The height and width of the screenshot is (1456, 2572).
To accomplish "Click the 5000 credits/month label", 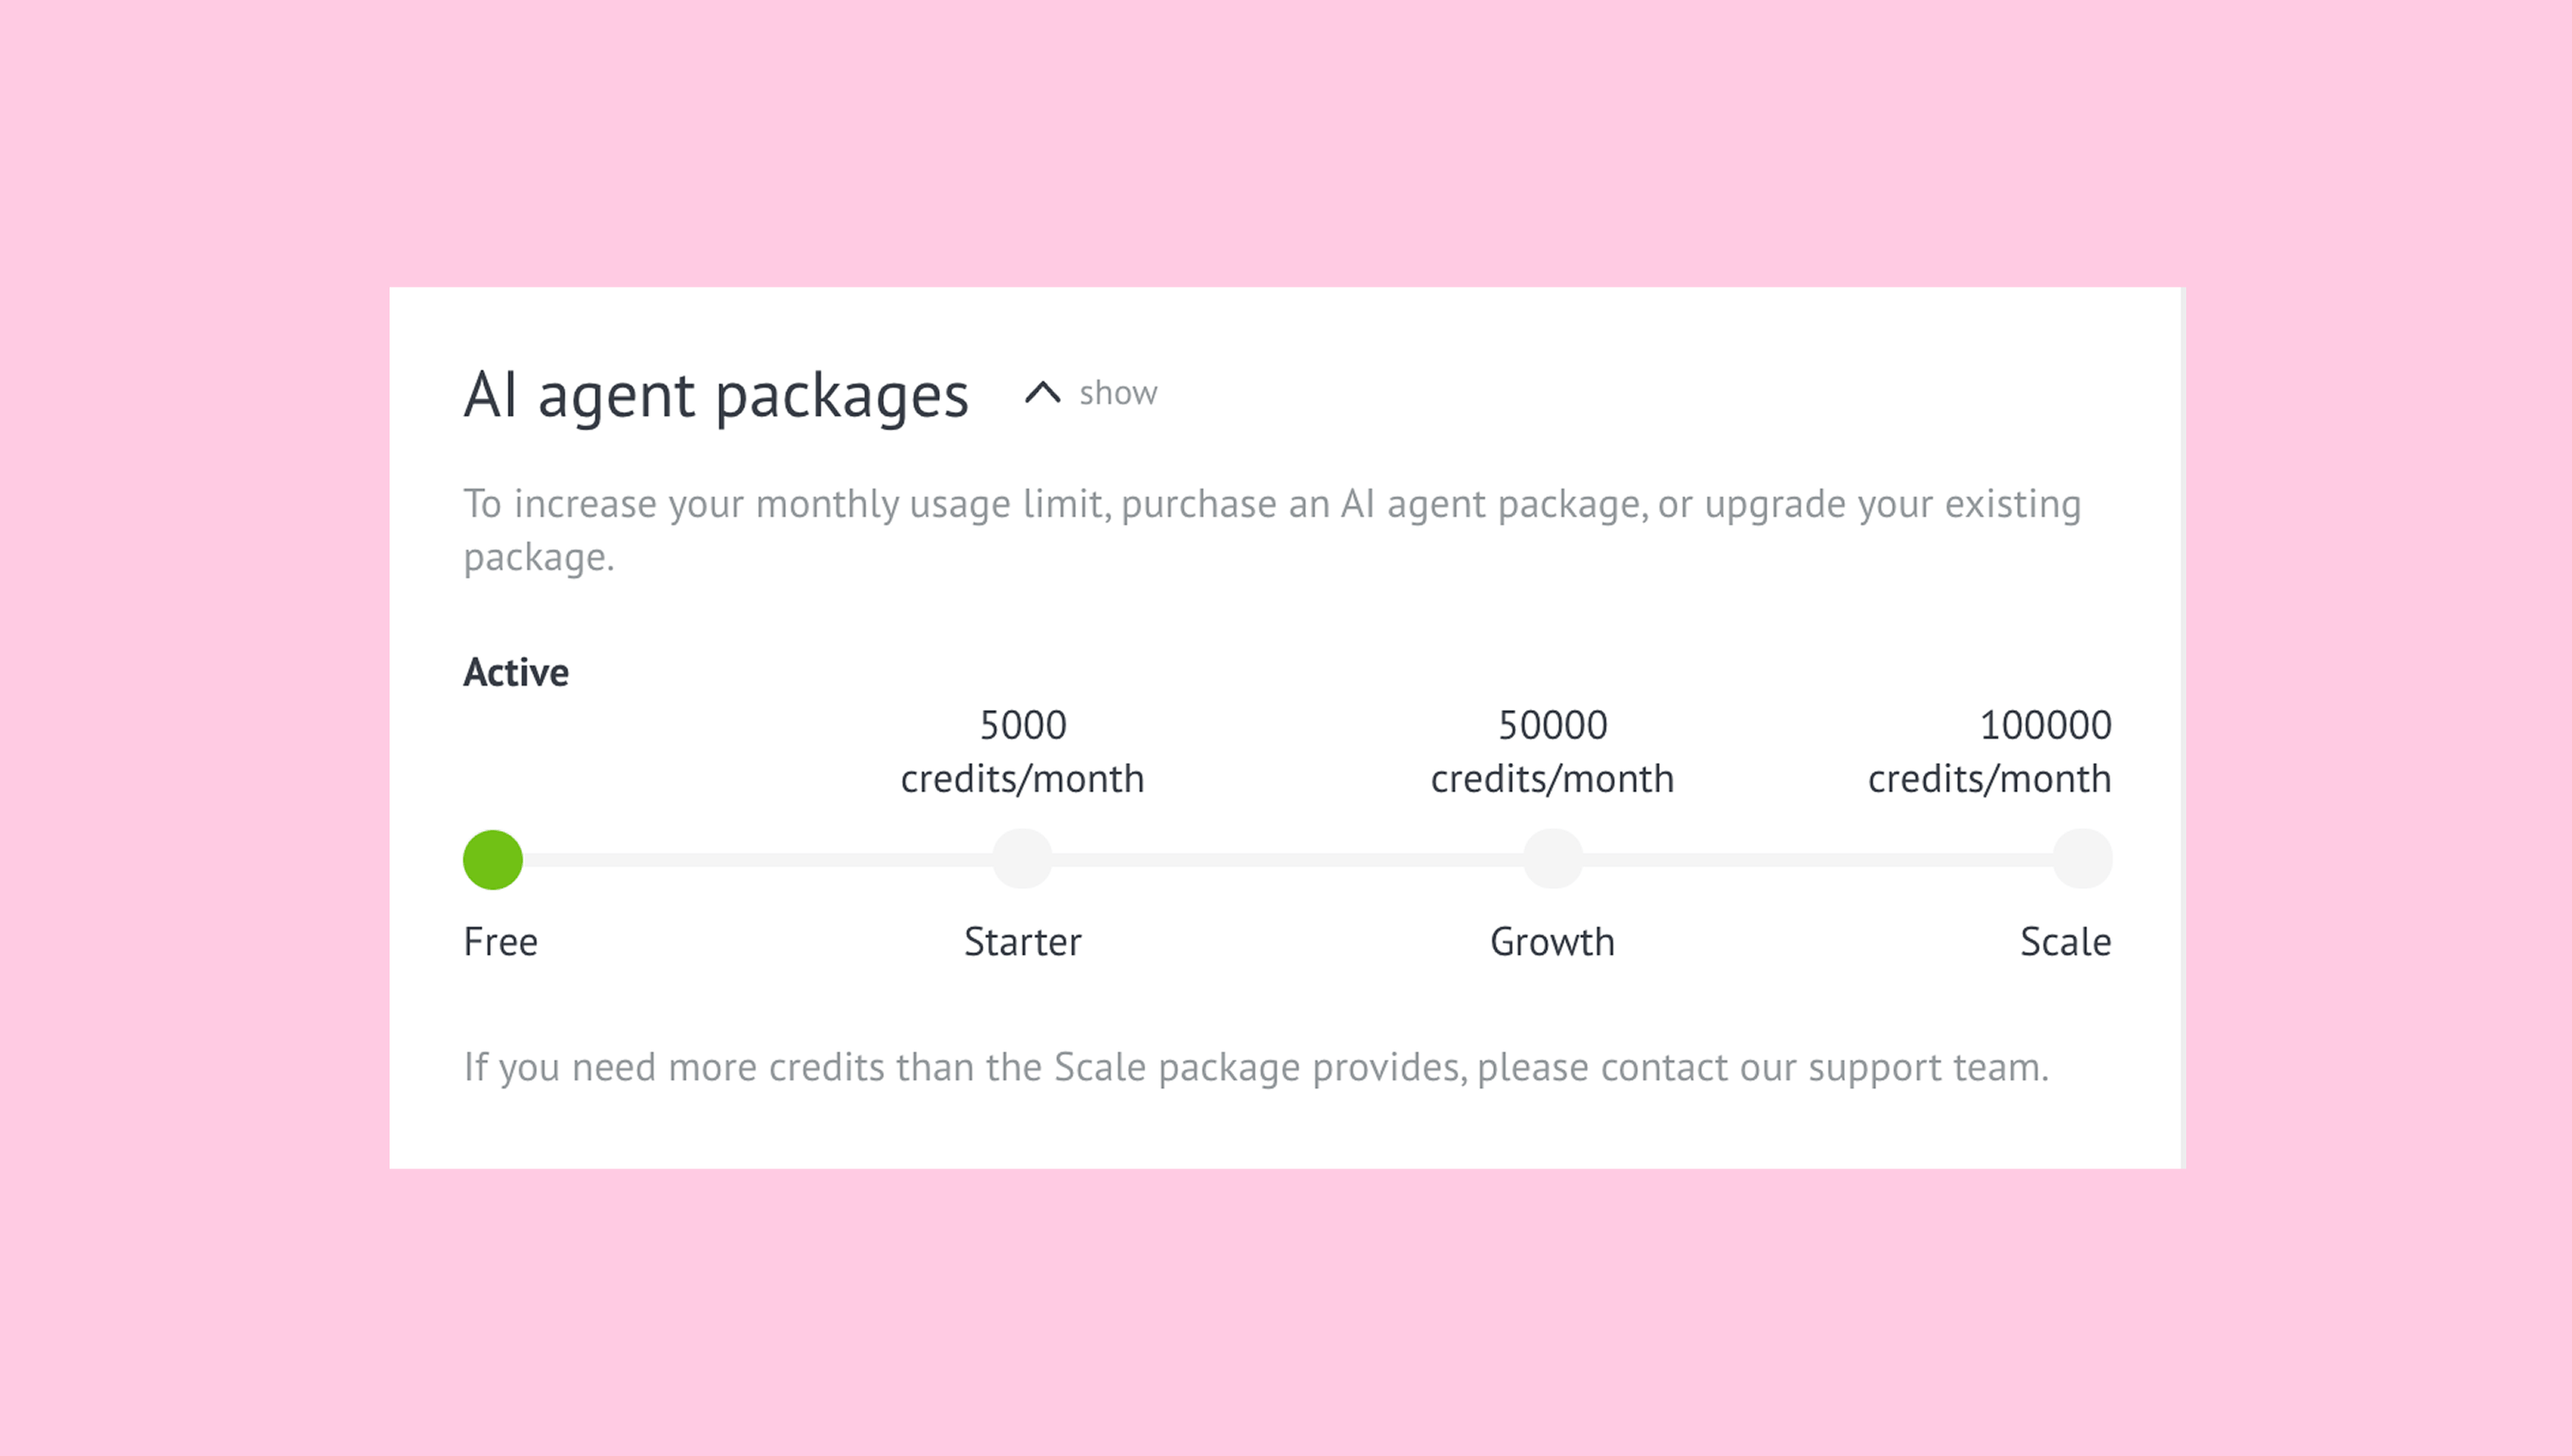I will [1022, 752].
